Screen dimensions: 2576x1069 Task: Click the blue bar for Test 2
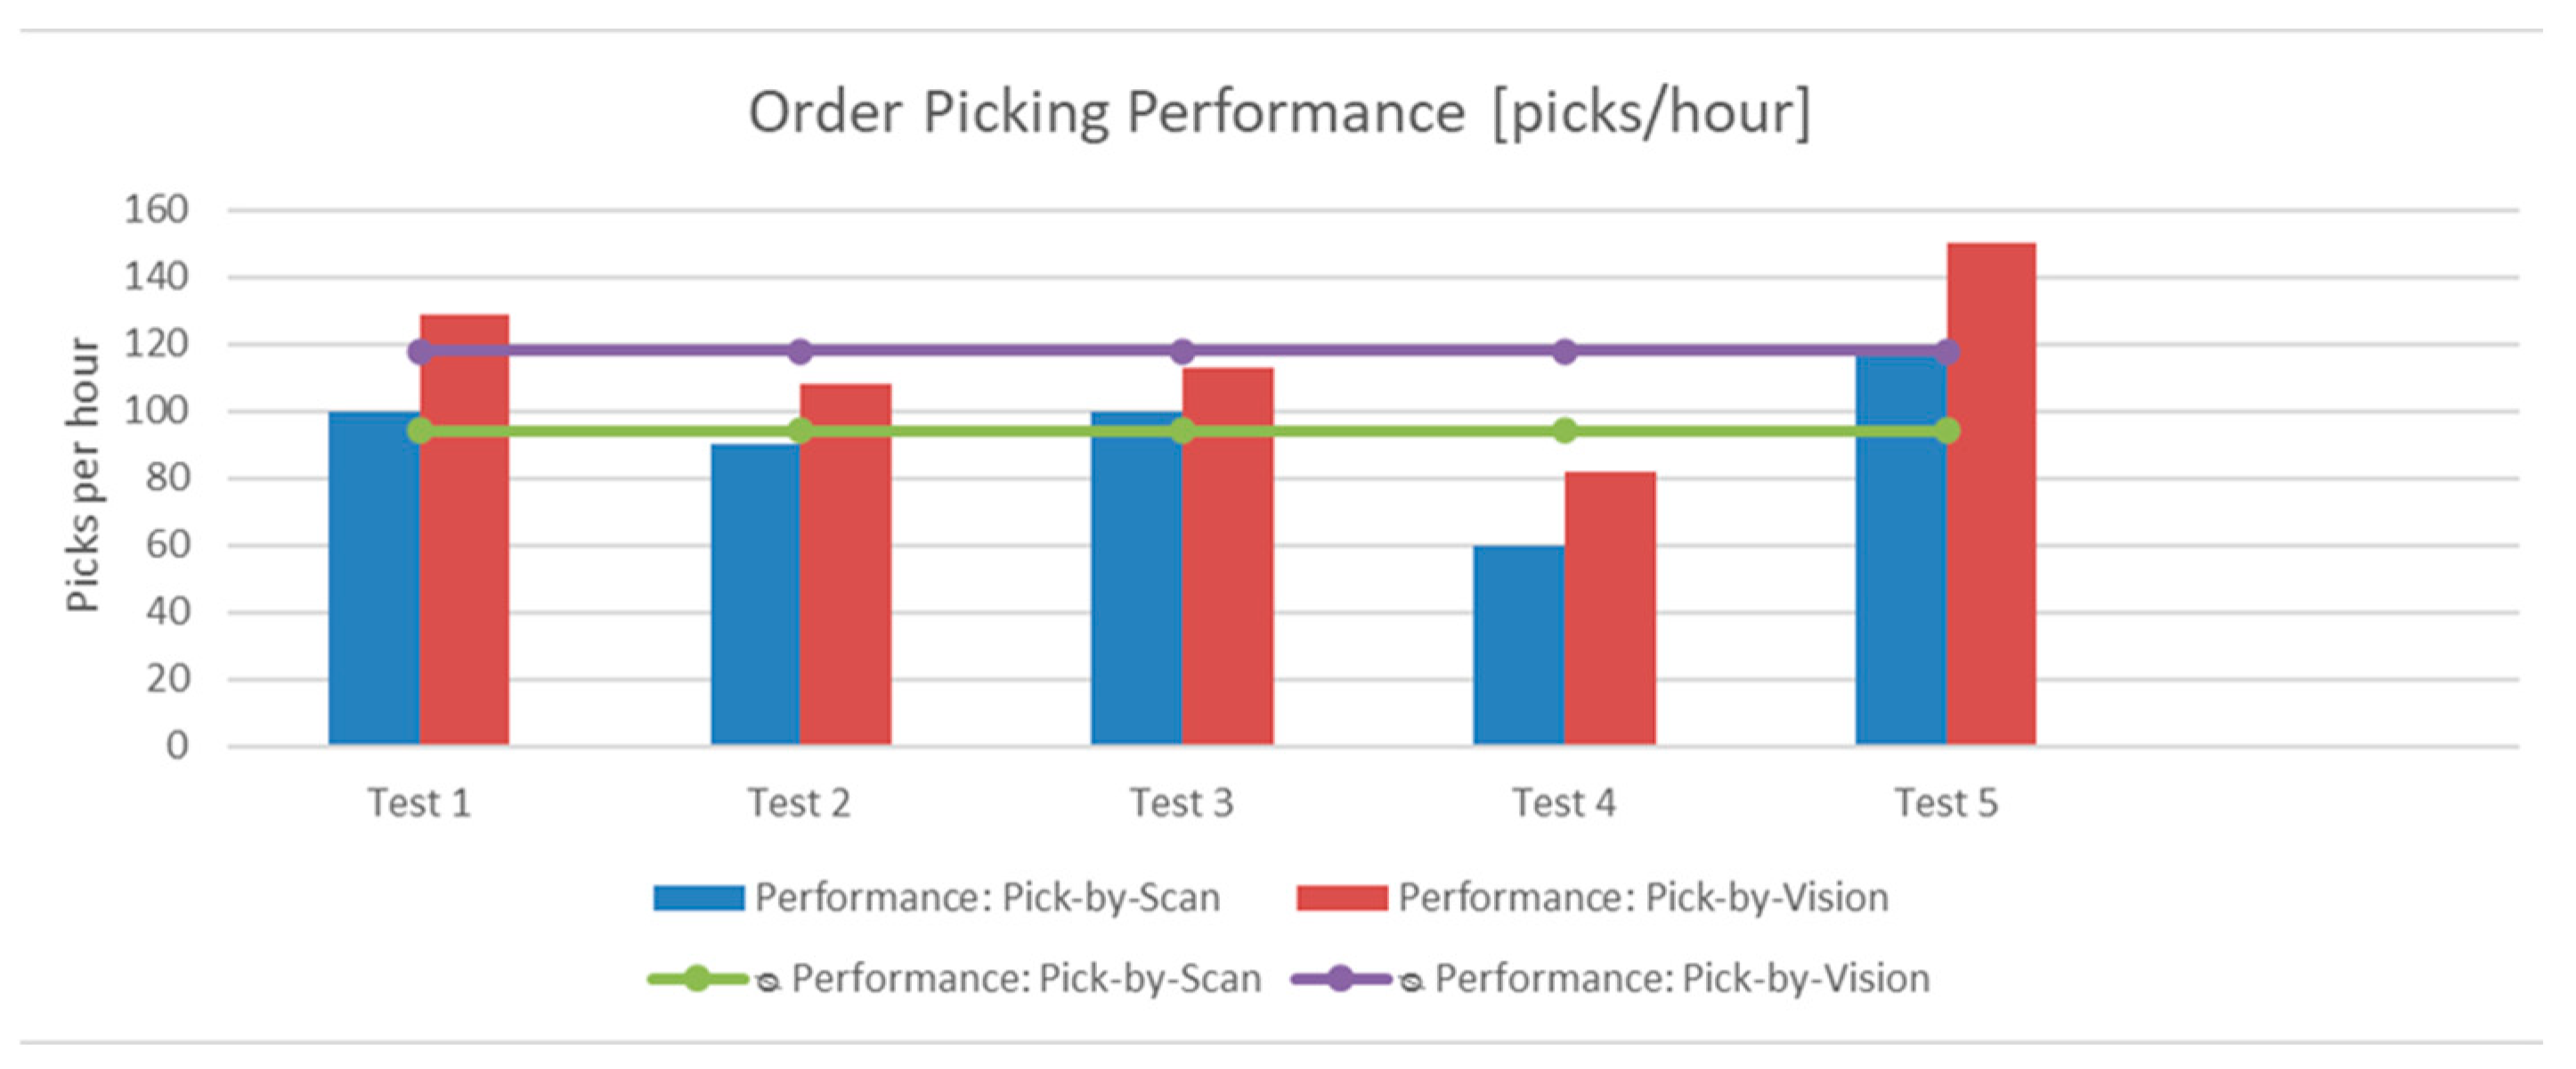pos(755,600)
